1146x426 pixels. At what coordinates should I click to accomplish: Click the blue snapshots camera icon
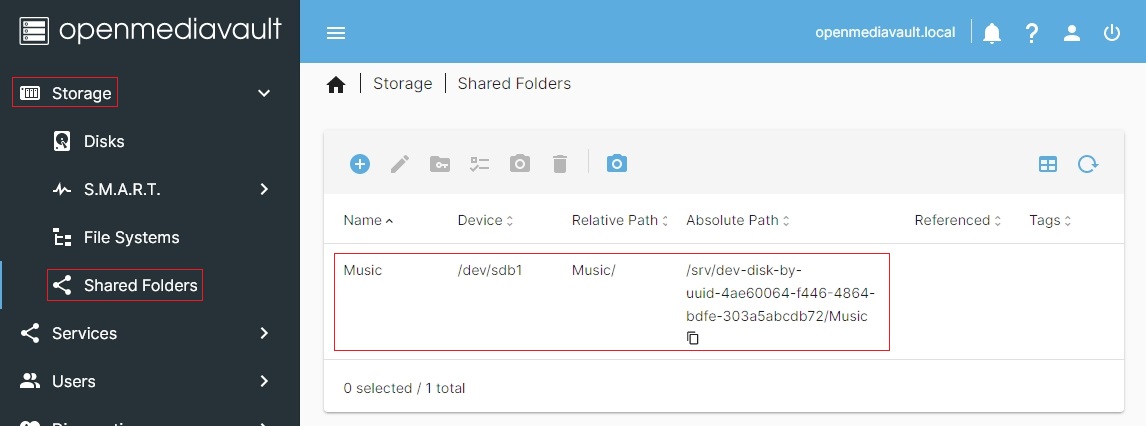click(617, 164)
